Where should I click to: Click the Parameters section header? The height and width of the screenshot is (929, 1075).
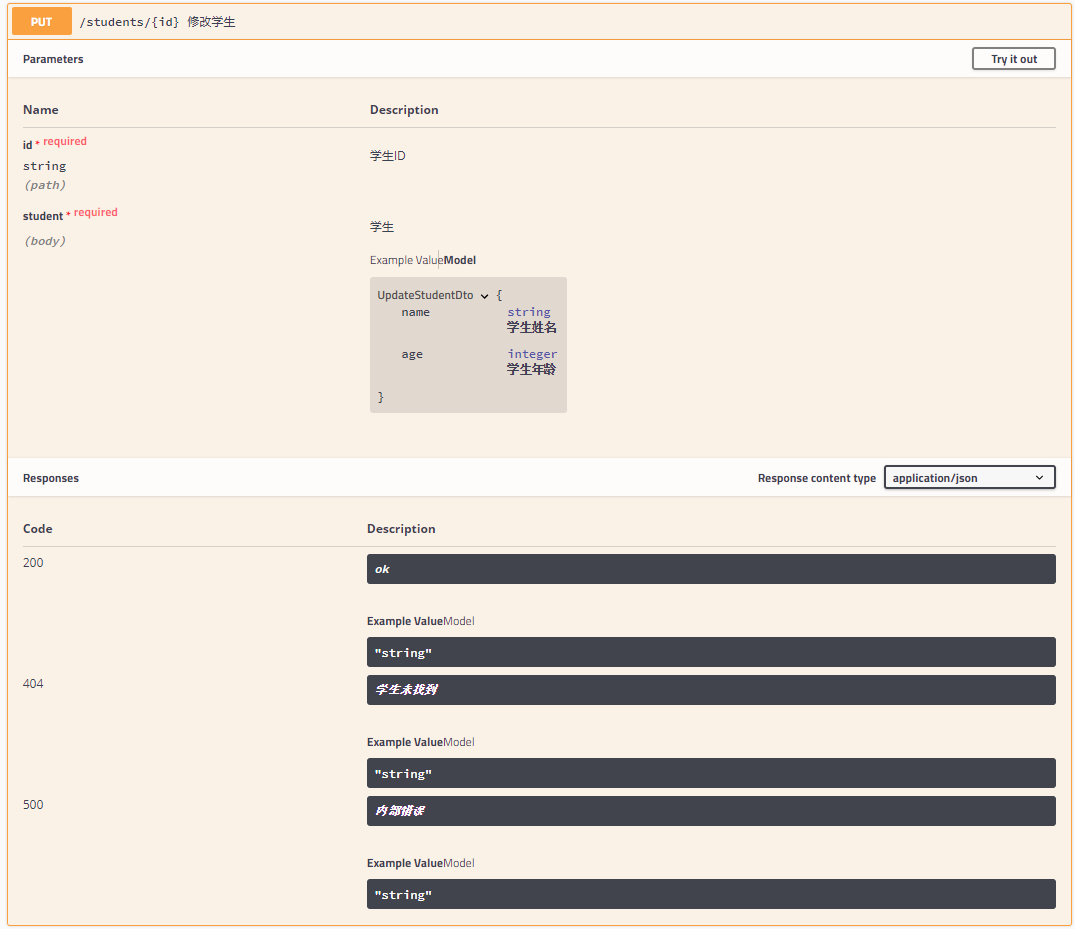pyautogui.click(x=53, y=59)
